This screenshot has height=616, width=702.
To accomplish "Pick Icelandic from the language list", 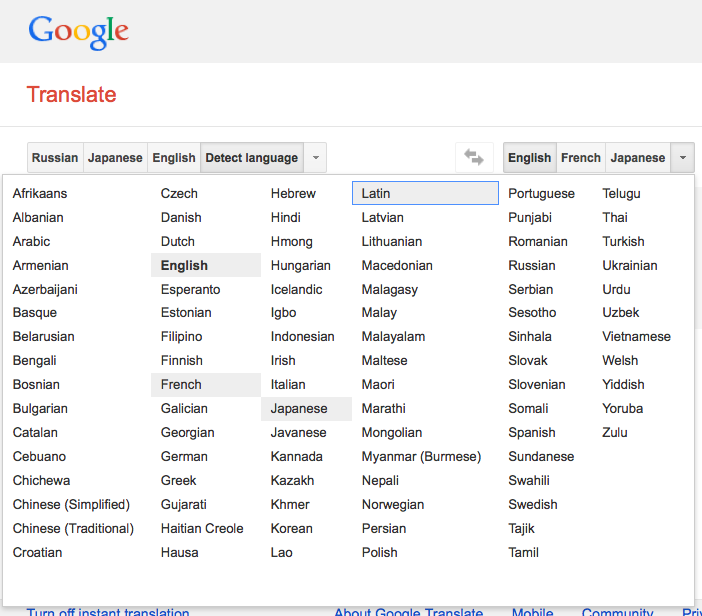I will point(296,289).
